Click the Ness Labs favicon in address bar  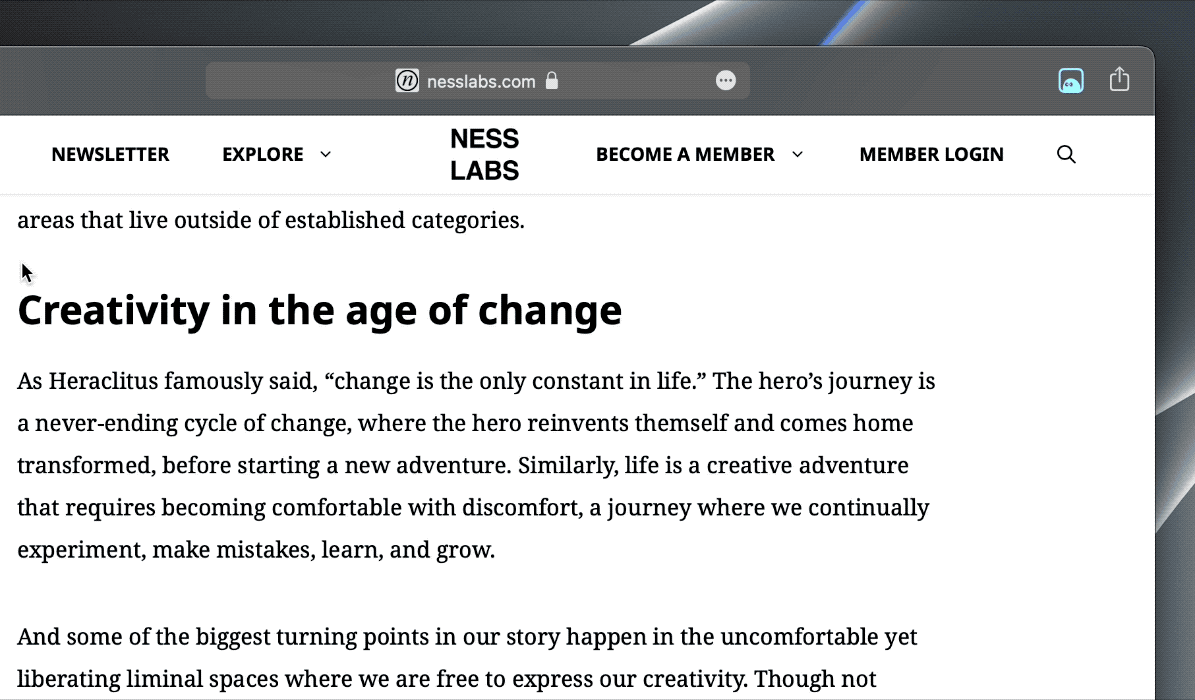(x=407, y=81)
